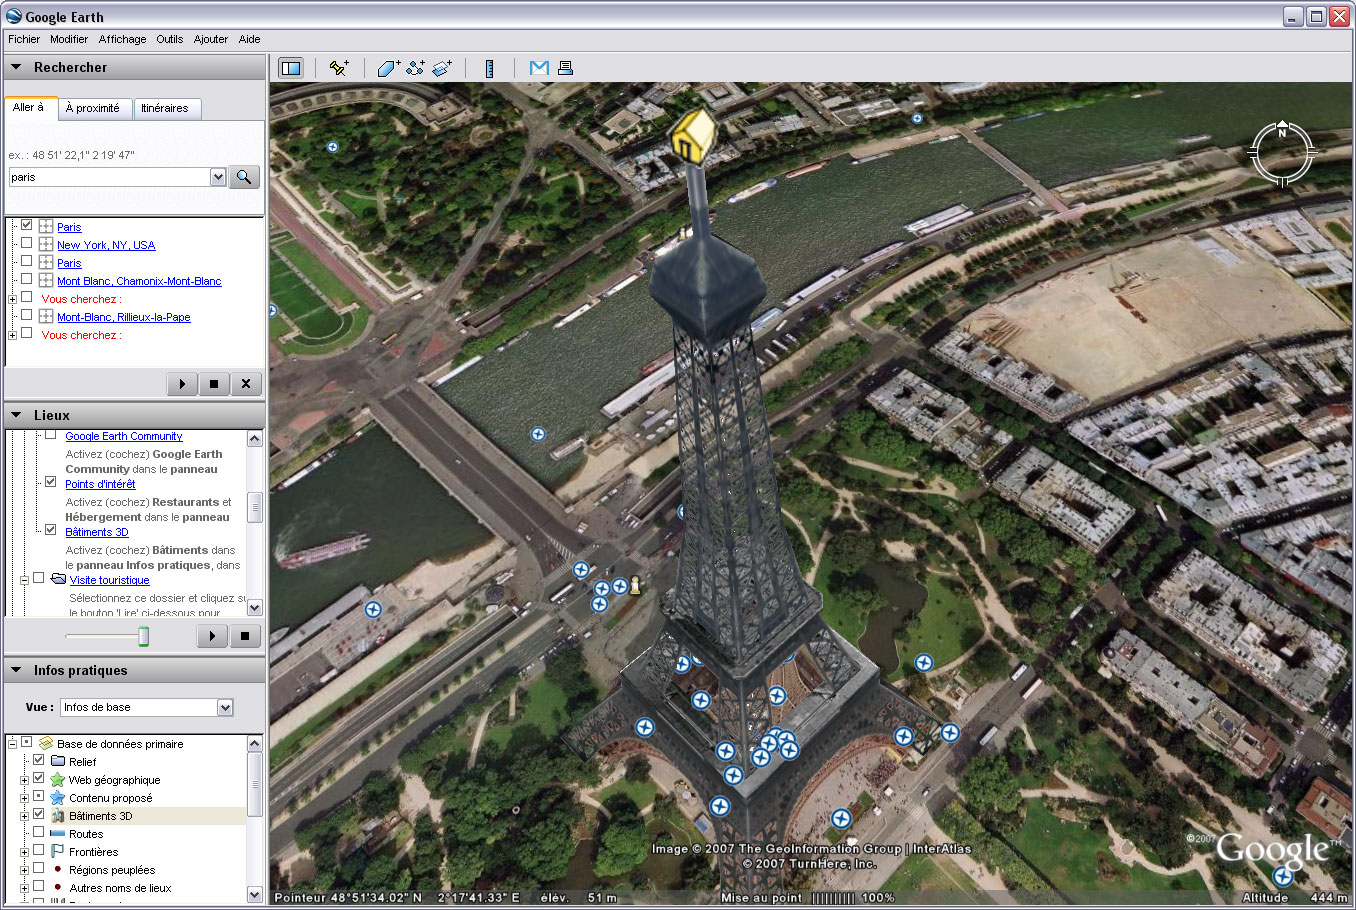Select the Bâtiments 3D layer icon
1356x910 pixels.
tap(58, 816)
